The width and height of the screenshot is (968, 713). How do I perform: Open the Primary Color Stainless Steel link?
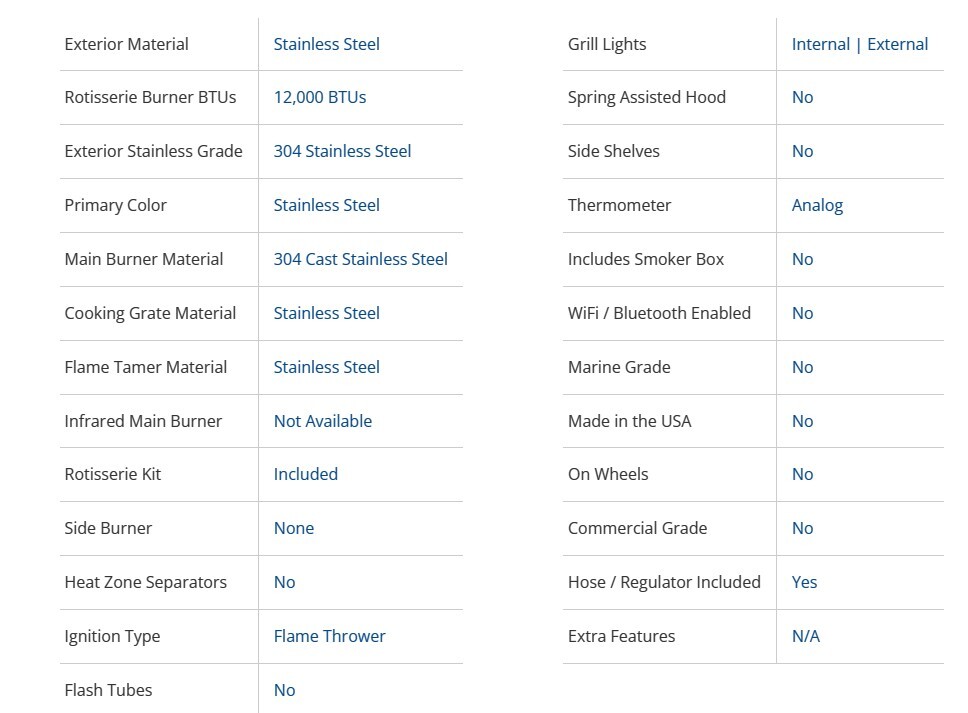(x=326, y=205)
